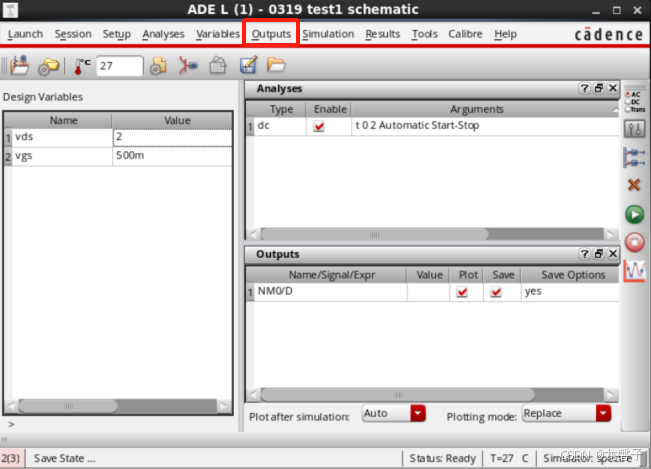
Task: Click Arguments column header in Analyses
Action: (x=477, y=109)
